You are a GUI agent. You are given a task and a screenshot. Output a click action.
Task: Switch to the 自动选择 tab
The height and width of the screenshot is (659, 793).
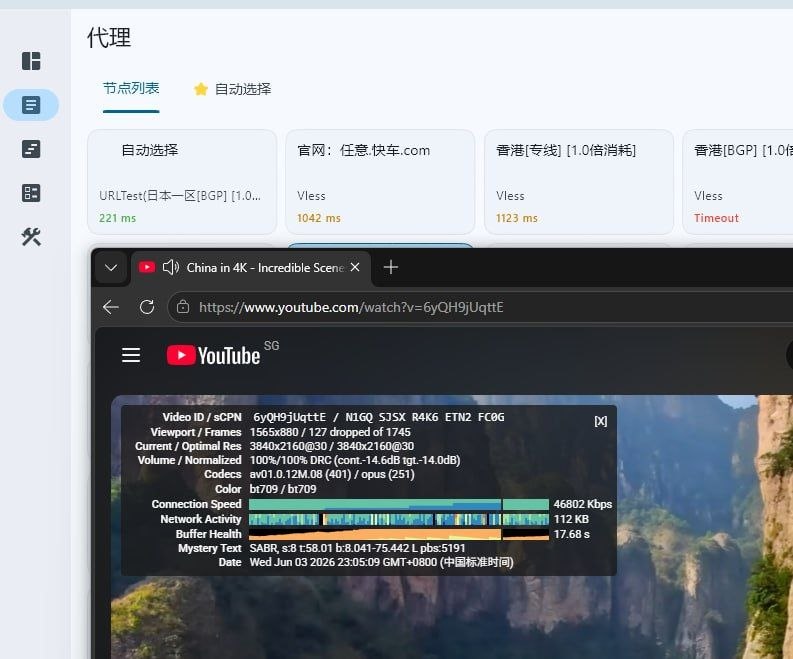tap(243, 89)
